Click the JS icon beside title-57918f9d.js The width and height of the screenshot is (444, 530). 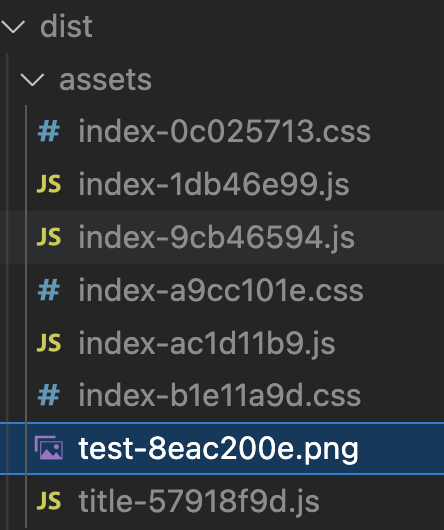(49, 501)
